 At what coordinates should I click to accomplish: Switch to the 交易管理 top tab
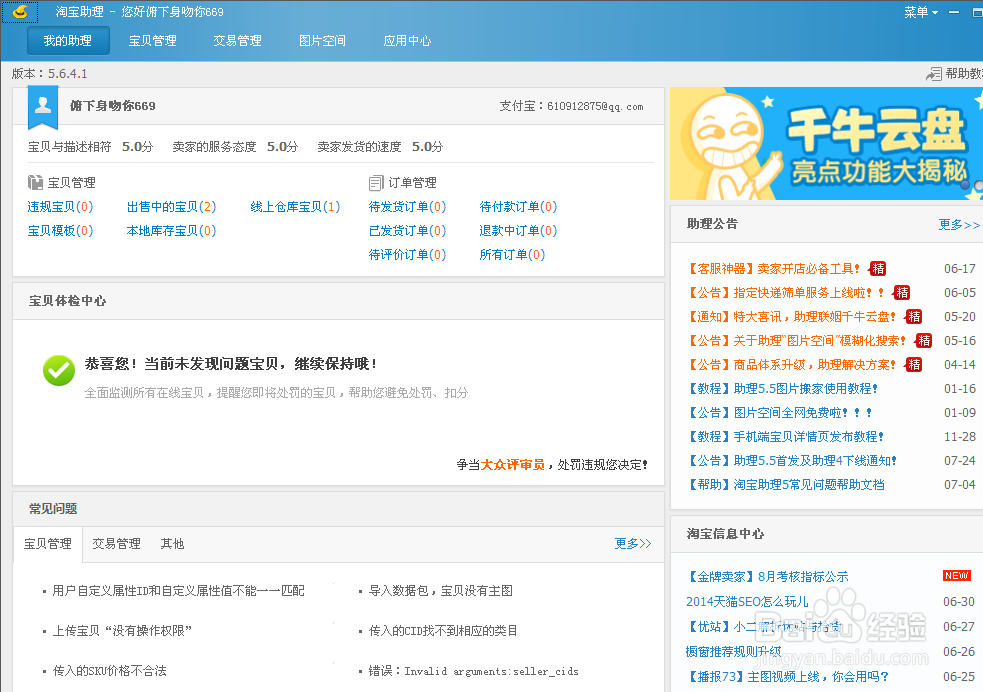(x=238, y=40)
